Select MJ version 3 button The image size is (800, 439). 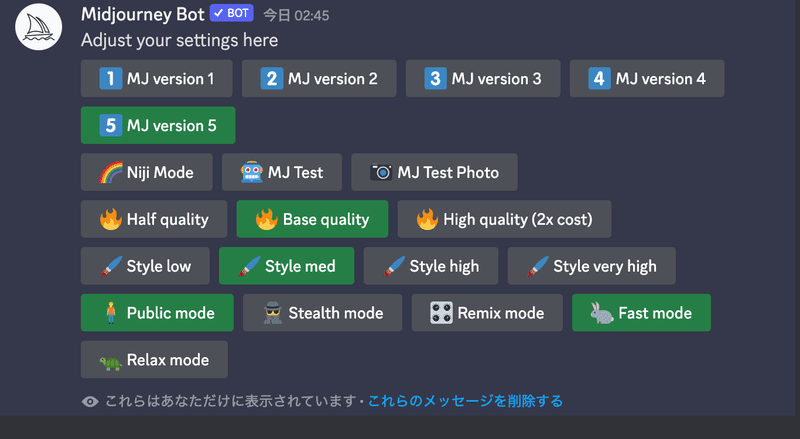(x=483, y=79)
